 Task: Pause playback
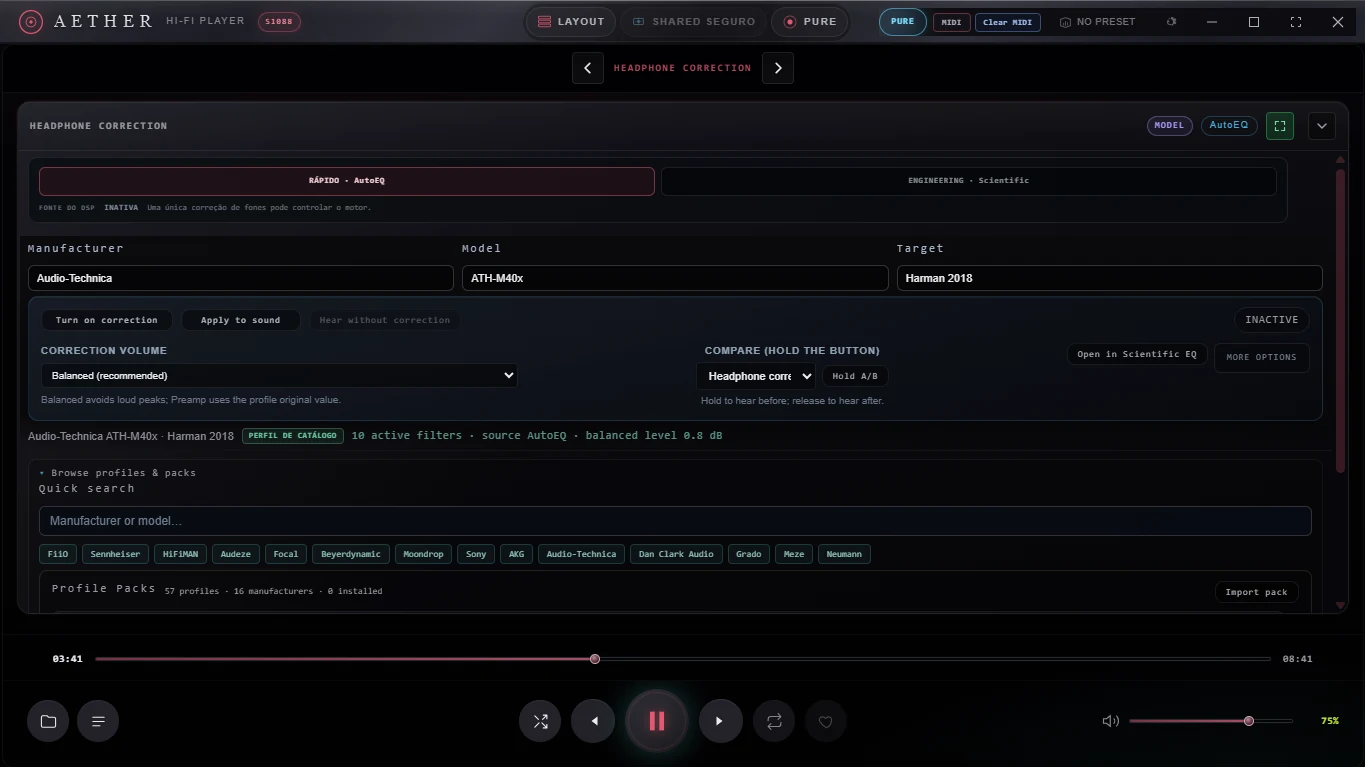click(657, 721)
